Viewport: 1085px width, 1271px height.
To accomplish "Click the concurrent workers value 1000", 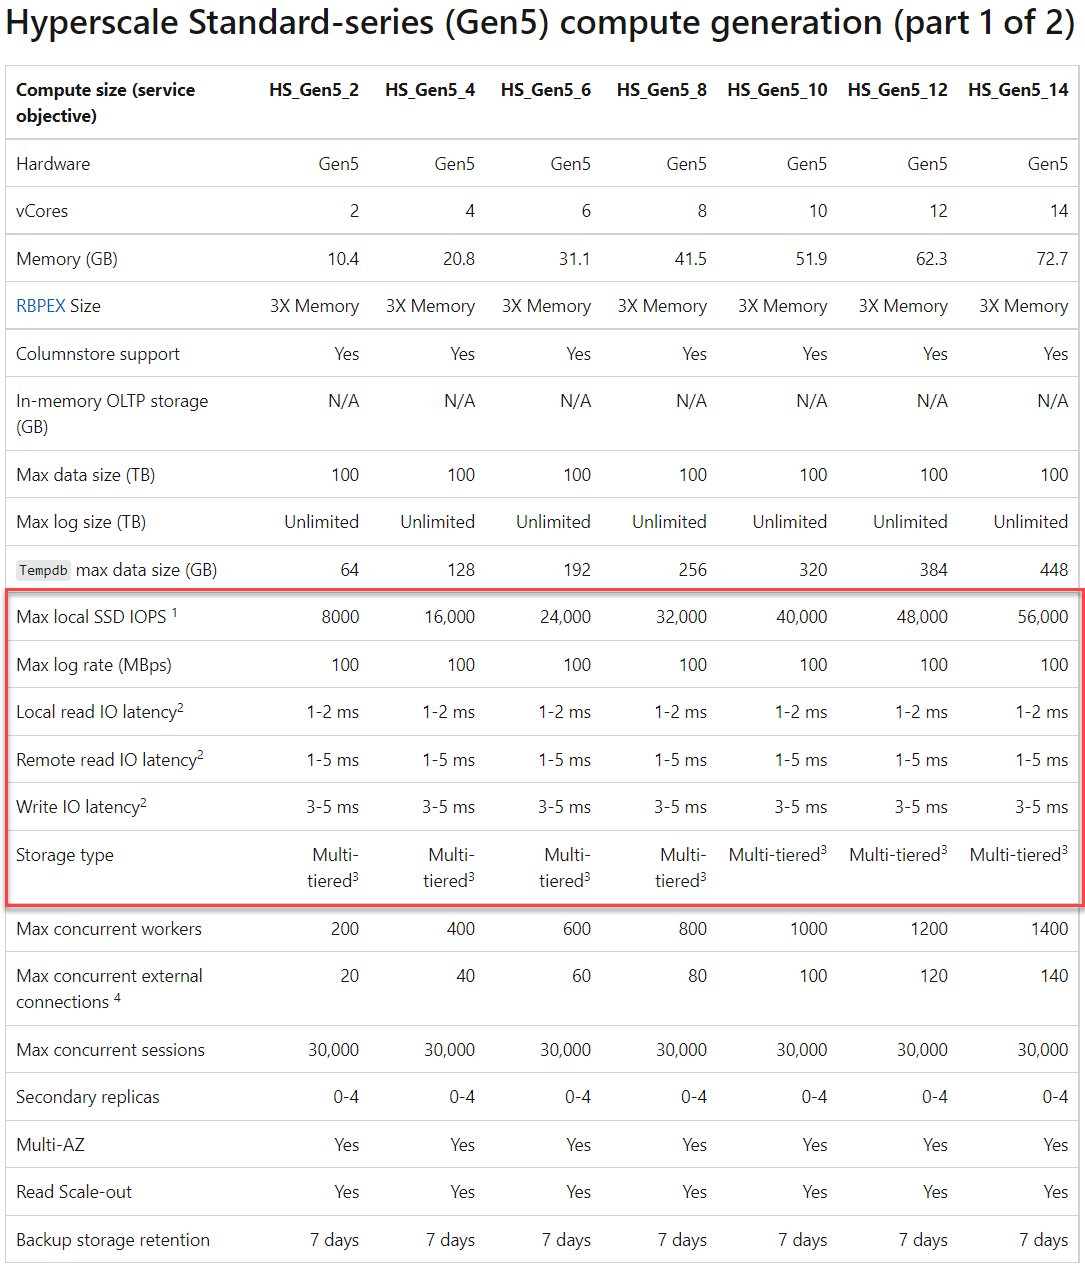I will 809,929.
